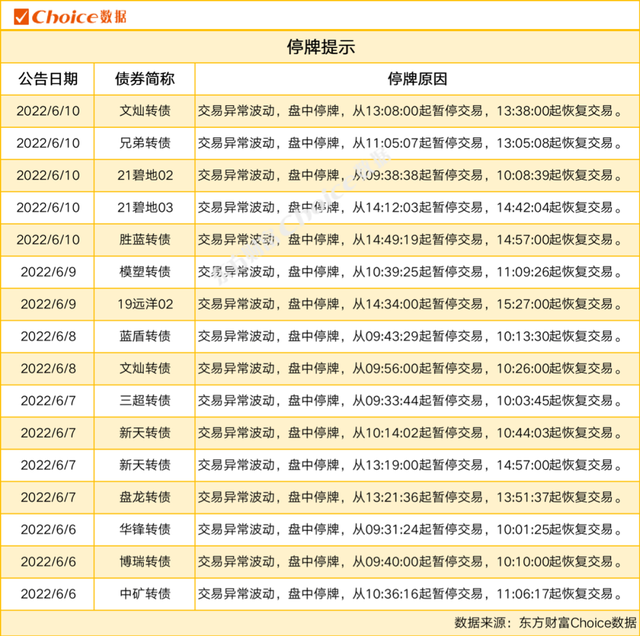This screenshot has height=636, width=640.
Task: Click the 胜蓝转债 bond name
Action: pos(145,239)
